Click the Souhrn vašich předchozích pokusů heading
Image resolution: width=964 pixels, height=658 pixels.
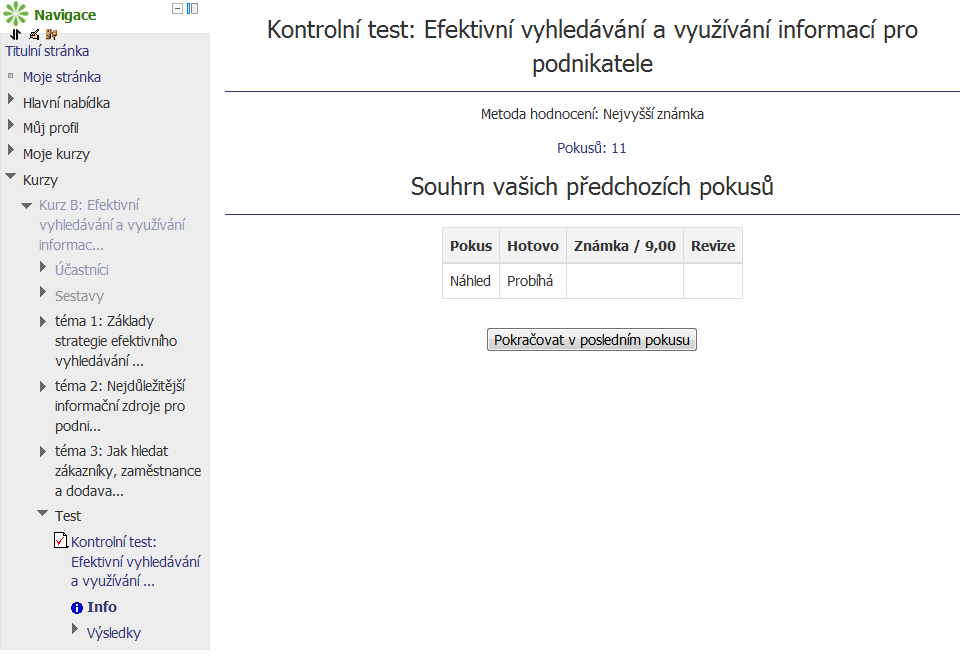(592, 186)
